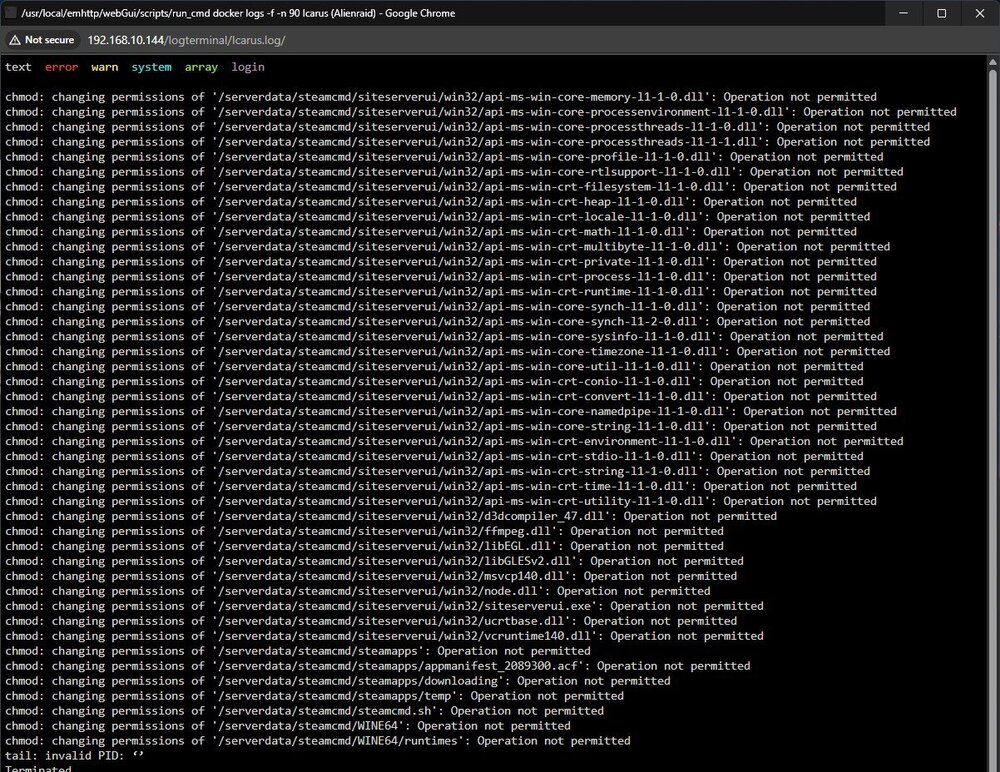Minimize the Chrome log window
Viewport: 1000px width, 772px height.
click(x=903, y=13)
